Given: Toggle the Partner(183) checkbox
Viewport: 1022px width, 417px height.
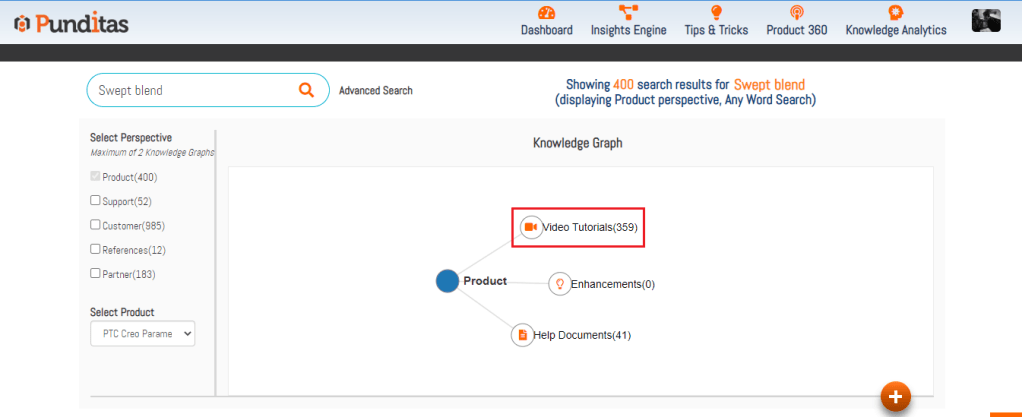Looking at the screenshot, I should 96,273.
